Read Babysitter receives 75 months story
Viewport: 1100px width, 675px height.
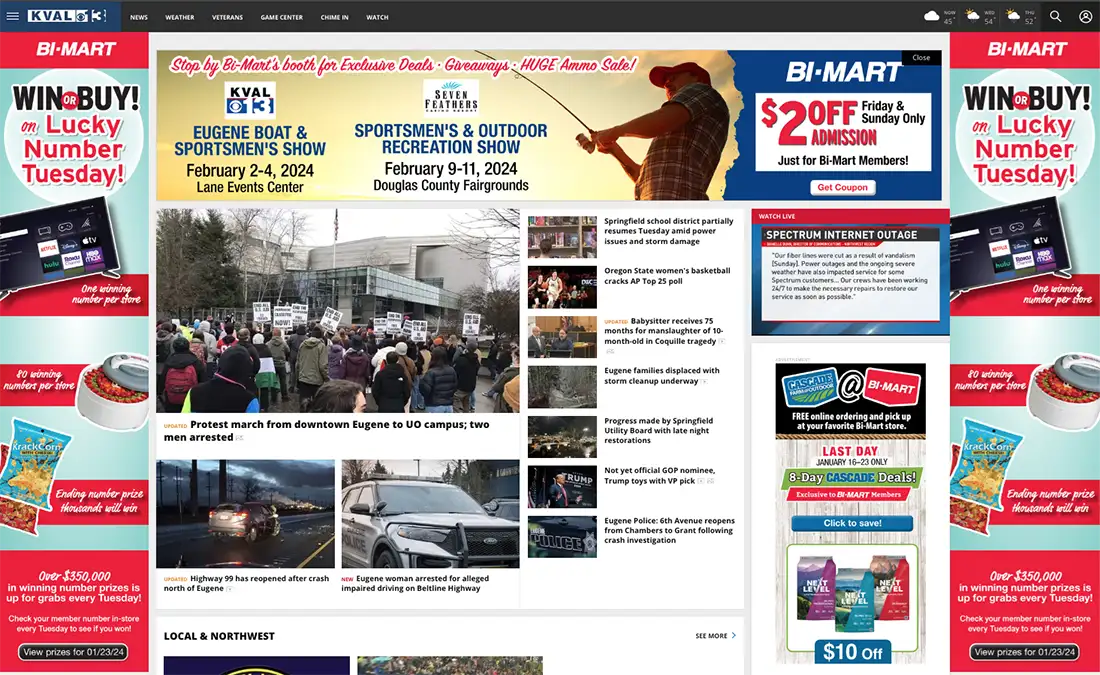(x=664, y=330)
